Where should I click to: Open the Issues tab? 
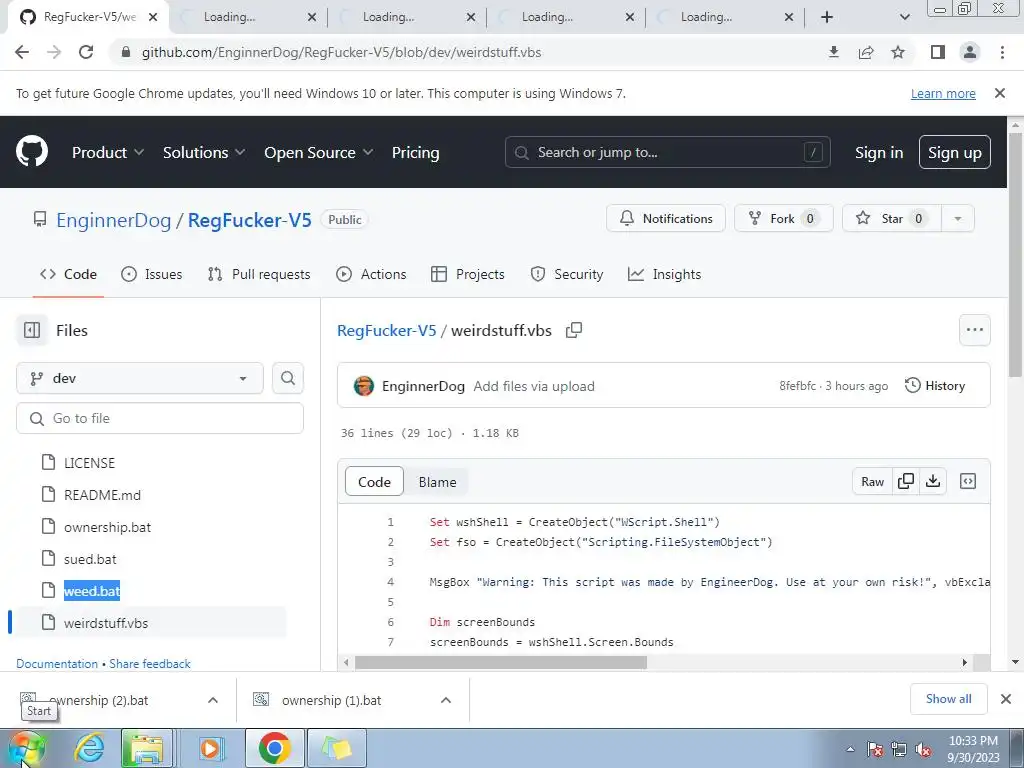pos(152,274)
